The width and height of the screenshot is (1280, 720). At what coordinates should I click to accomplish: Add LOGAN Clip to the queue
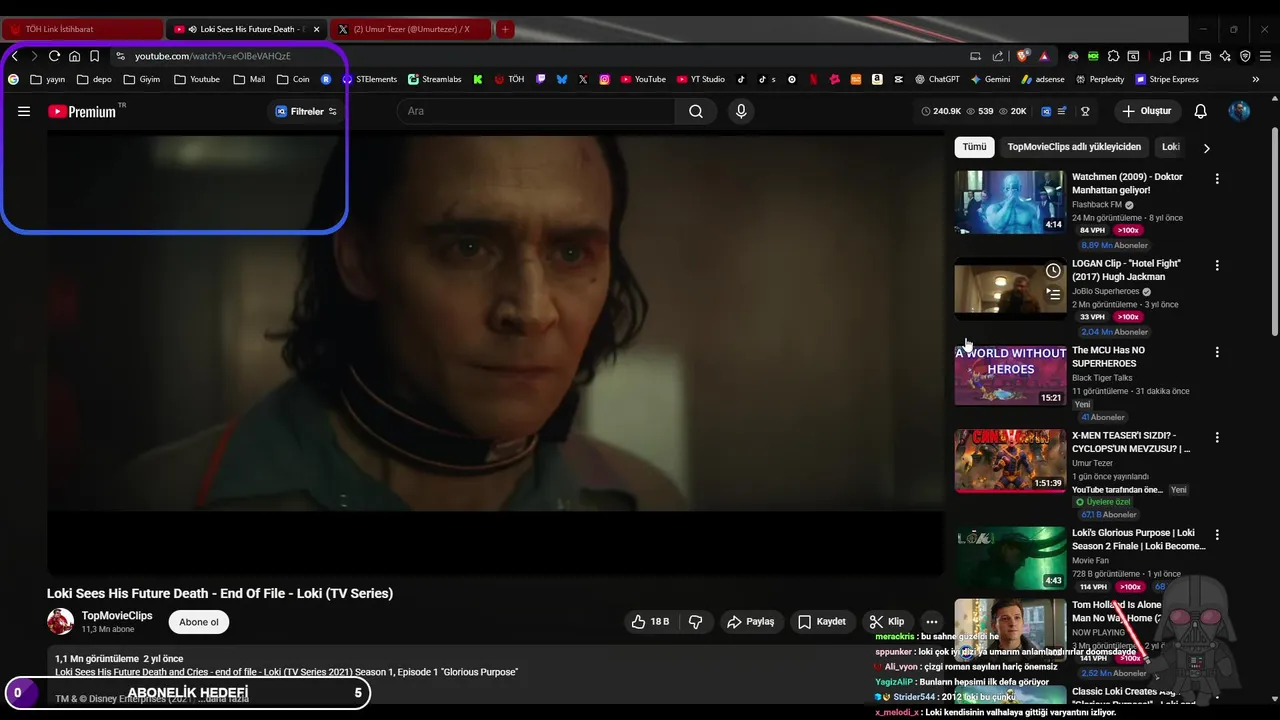click(1053, 294)
